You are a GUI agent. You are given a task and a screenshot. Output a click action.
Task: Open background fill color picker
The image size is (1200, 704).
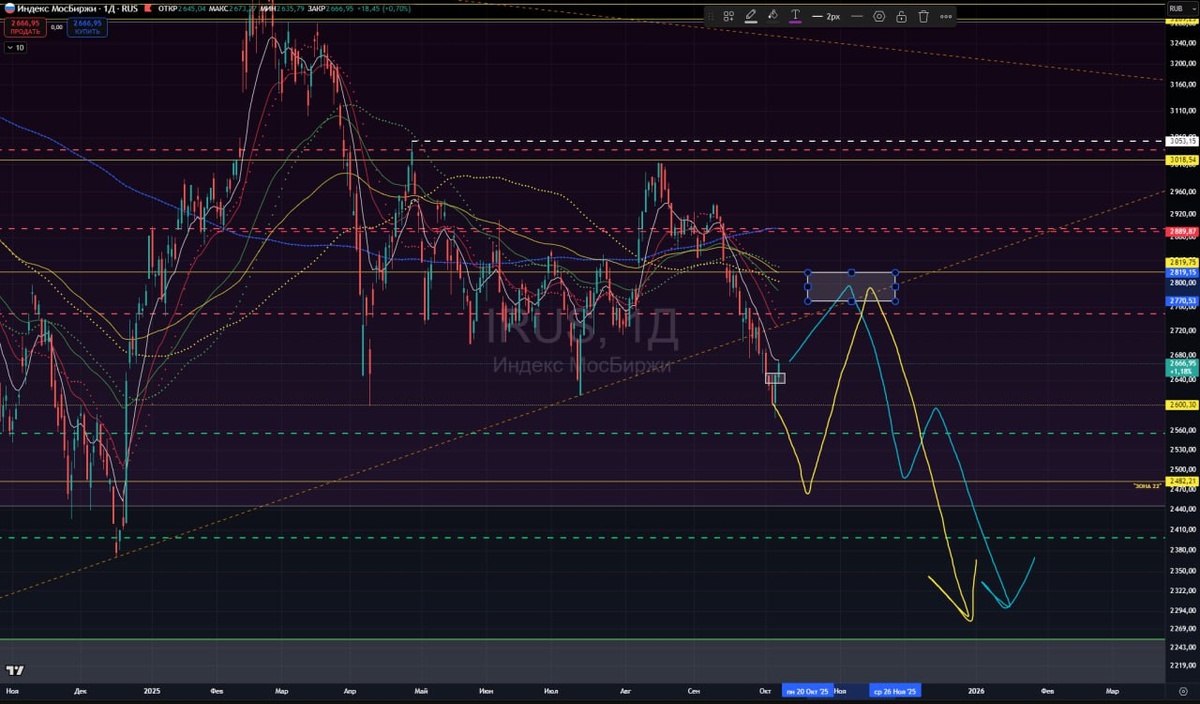tap(773, 16)
